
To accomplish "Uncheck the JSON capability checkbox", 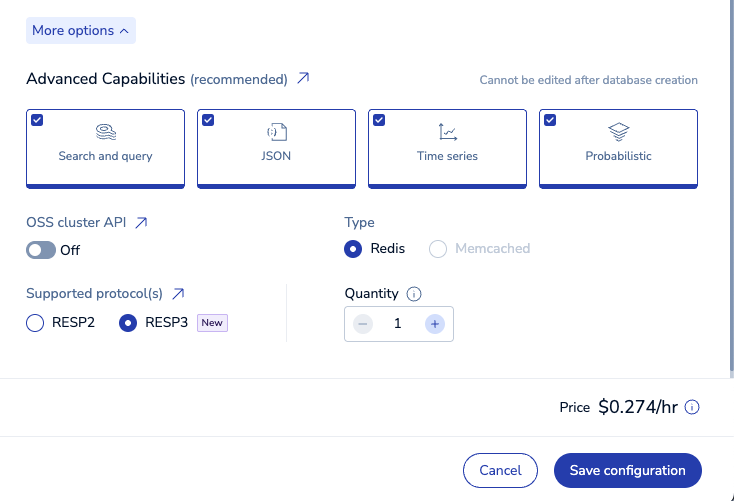I will coord(208,120).
